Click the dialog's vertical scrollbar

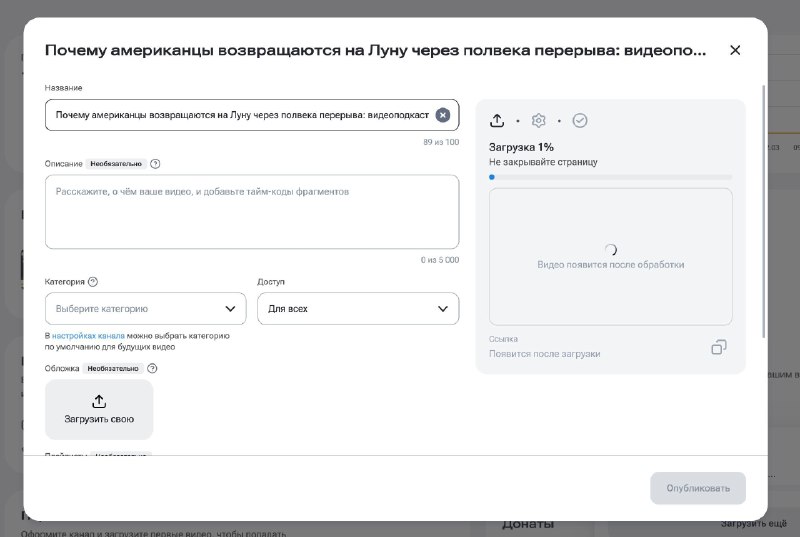click(x=764, y=211)
